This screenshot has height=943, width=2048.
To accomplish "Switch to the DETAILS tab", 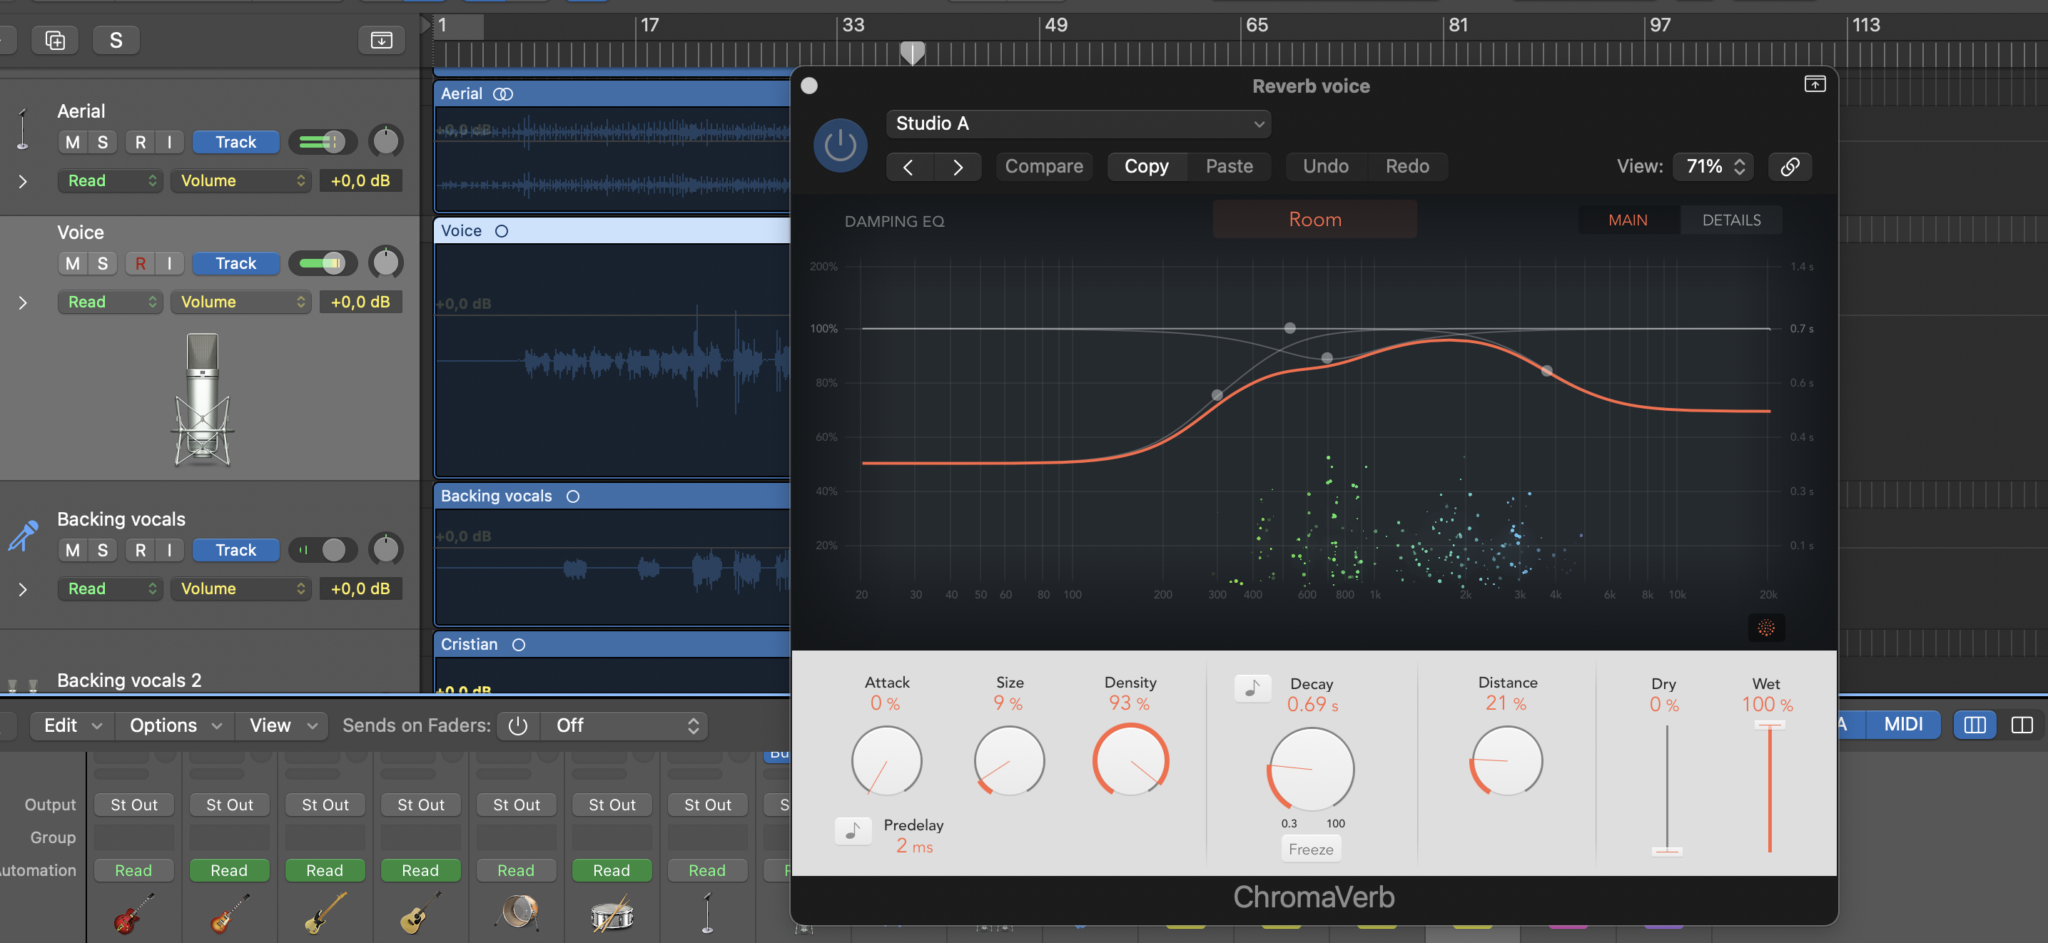I will [x=1731, y=220].
